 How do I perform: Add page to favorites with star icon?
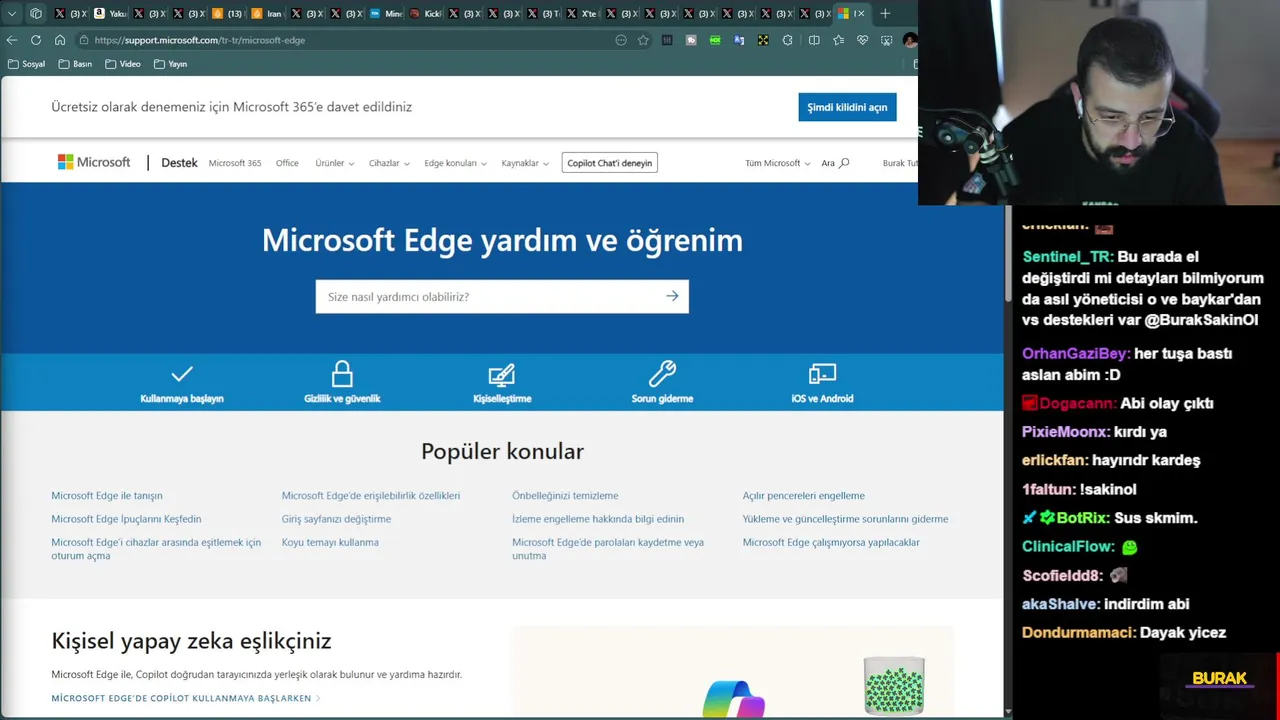[x=643, y=40]
